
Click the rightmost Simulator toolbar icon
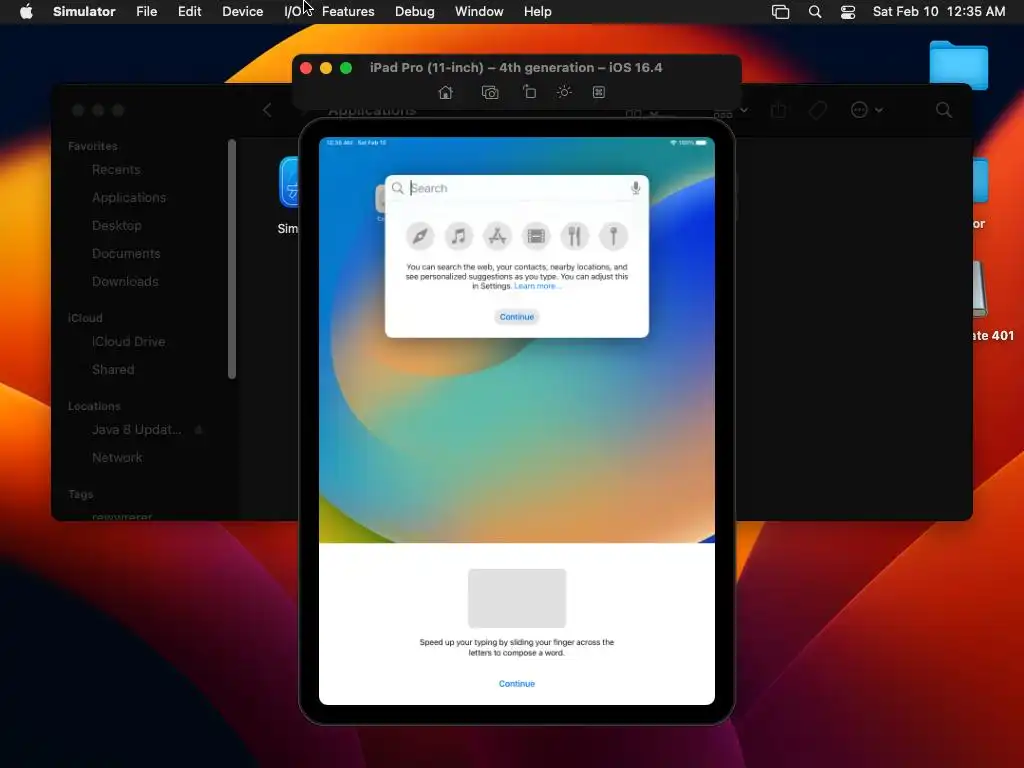click(598, 92)
